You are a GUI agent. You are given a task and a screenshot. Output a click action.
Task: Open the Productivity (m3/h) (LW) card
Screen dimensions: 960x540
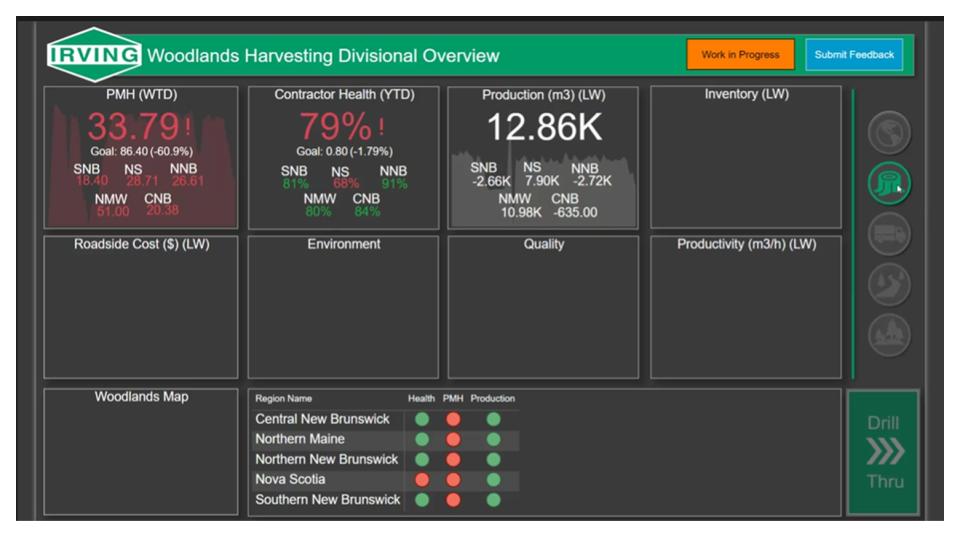pyautogui.click(x=746, y=307)
